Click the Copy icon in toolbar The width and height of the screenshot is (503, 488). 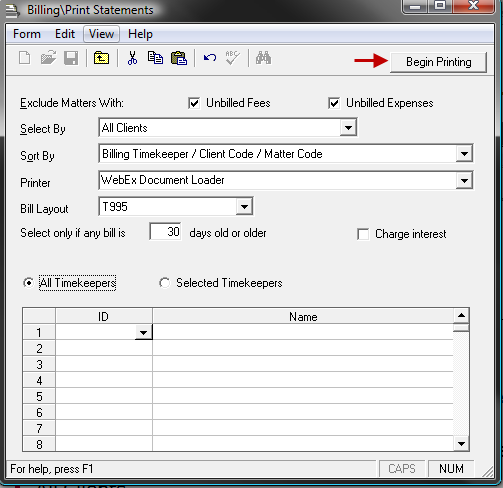coord(155,58)
